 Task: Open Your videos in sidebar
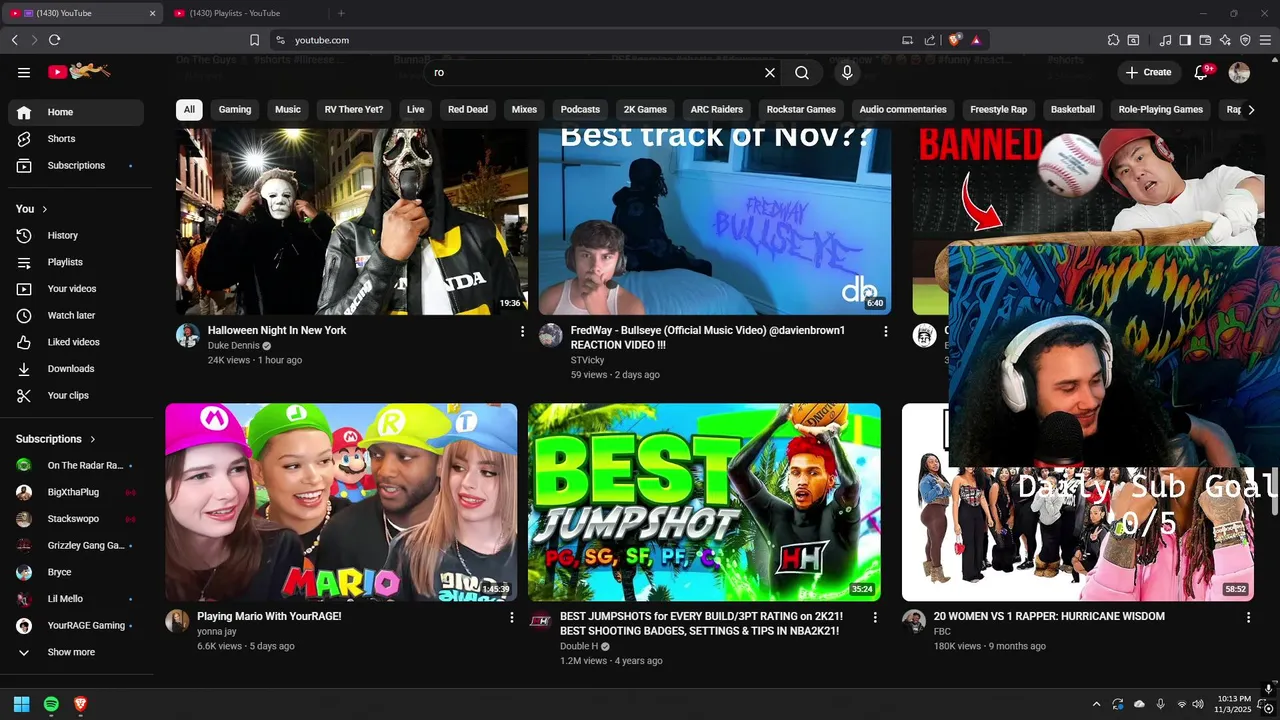[x=76, y=289]
